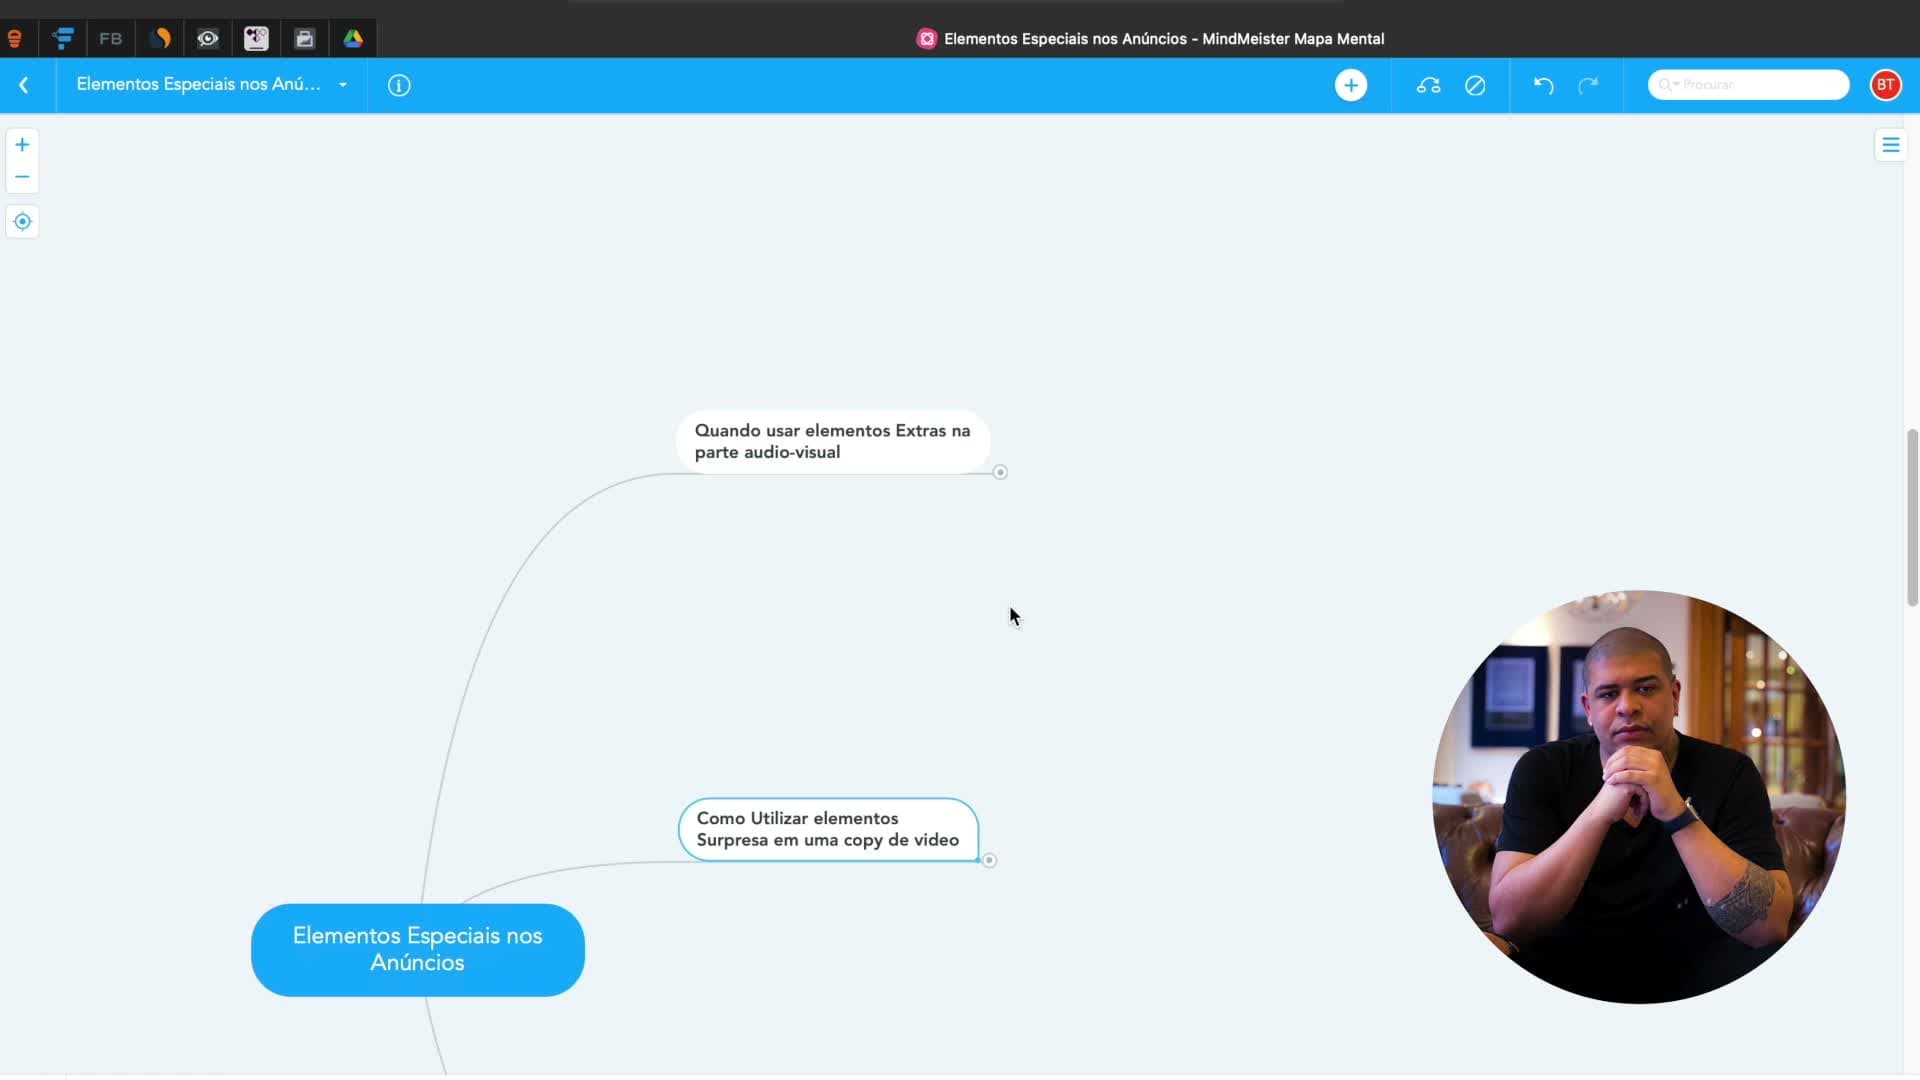Redo the last undone action
Viewport: 1920px width, 1080px height.
point(1588,85)
